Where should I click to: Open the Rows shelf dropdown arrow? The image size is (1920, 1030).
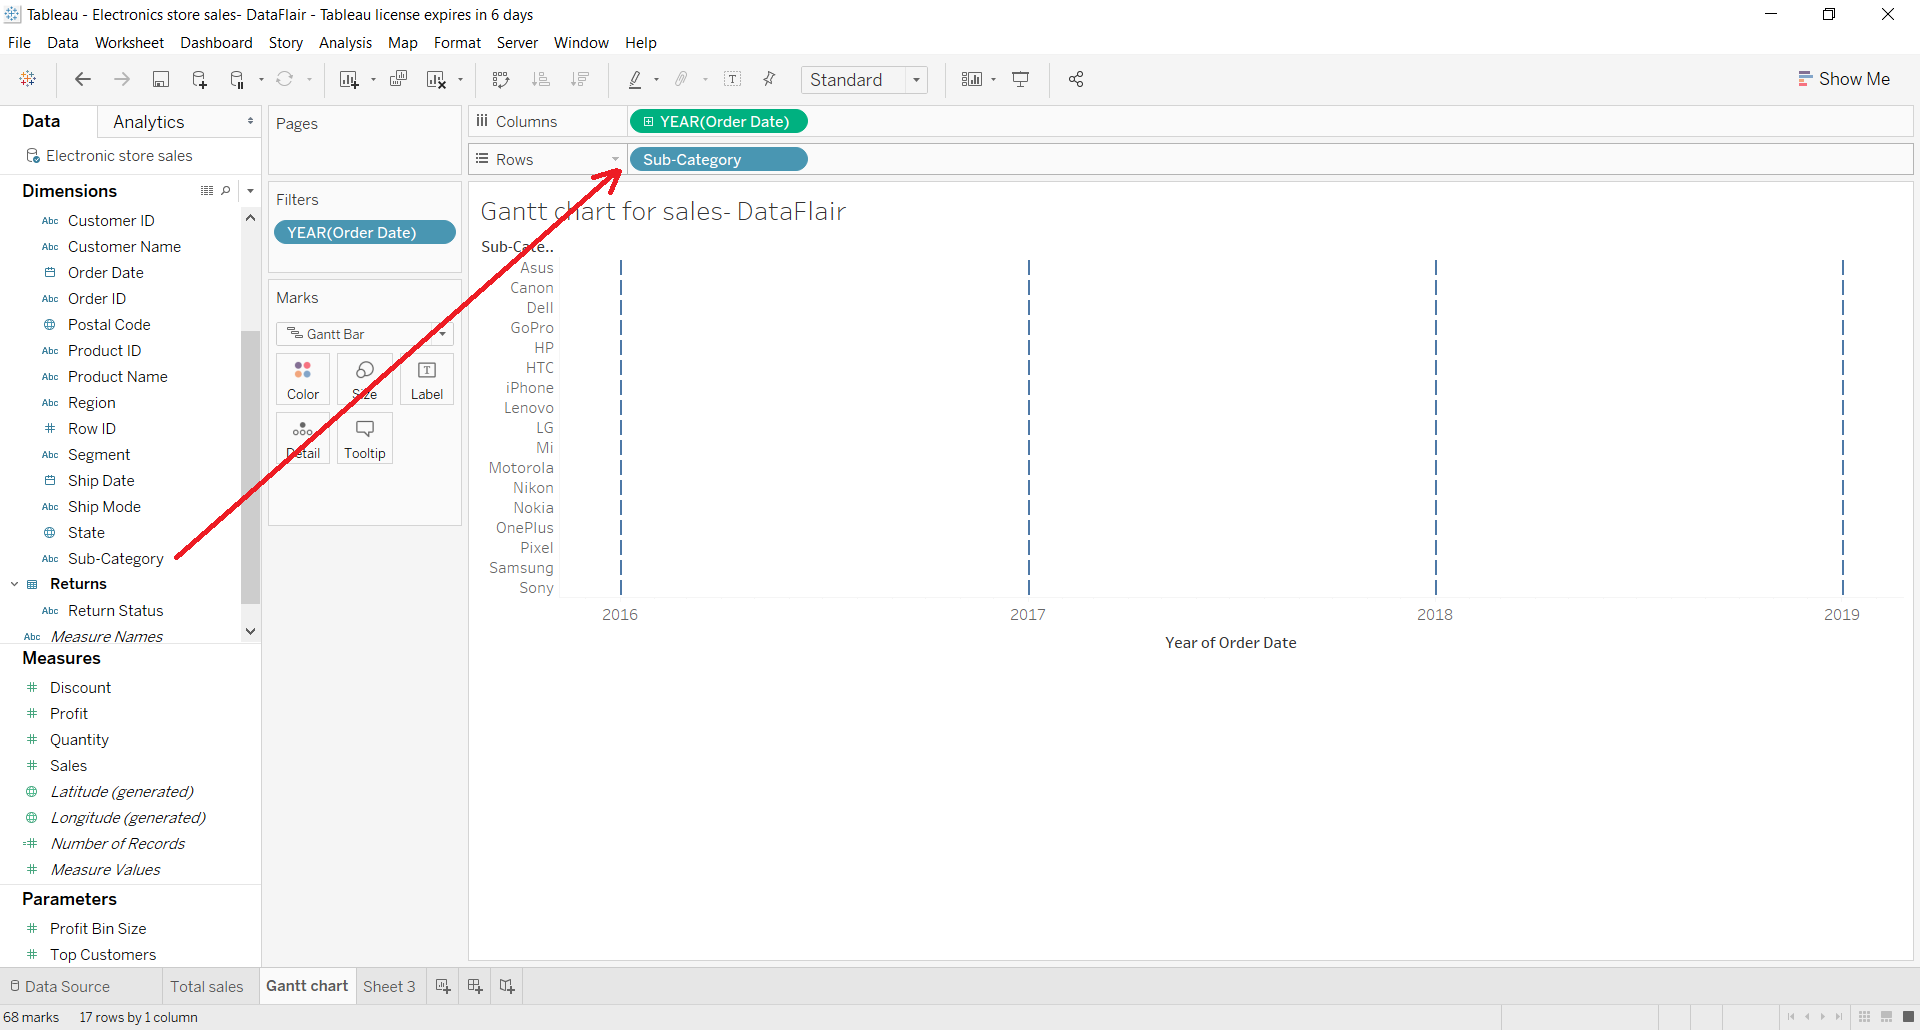pos(614,158)
